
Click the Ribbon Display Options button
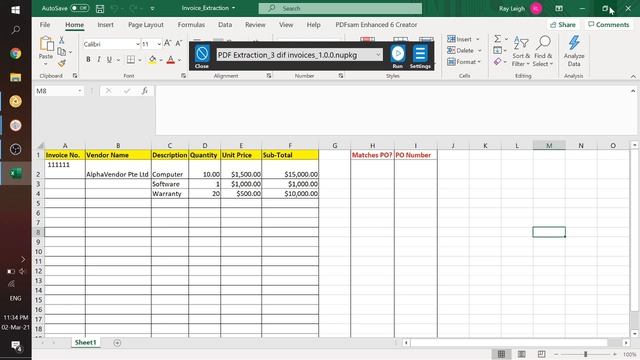click(559, 8)
